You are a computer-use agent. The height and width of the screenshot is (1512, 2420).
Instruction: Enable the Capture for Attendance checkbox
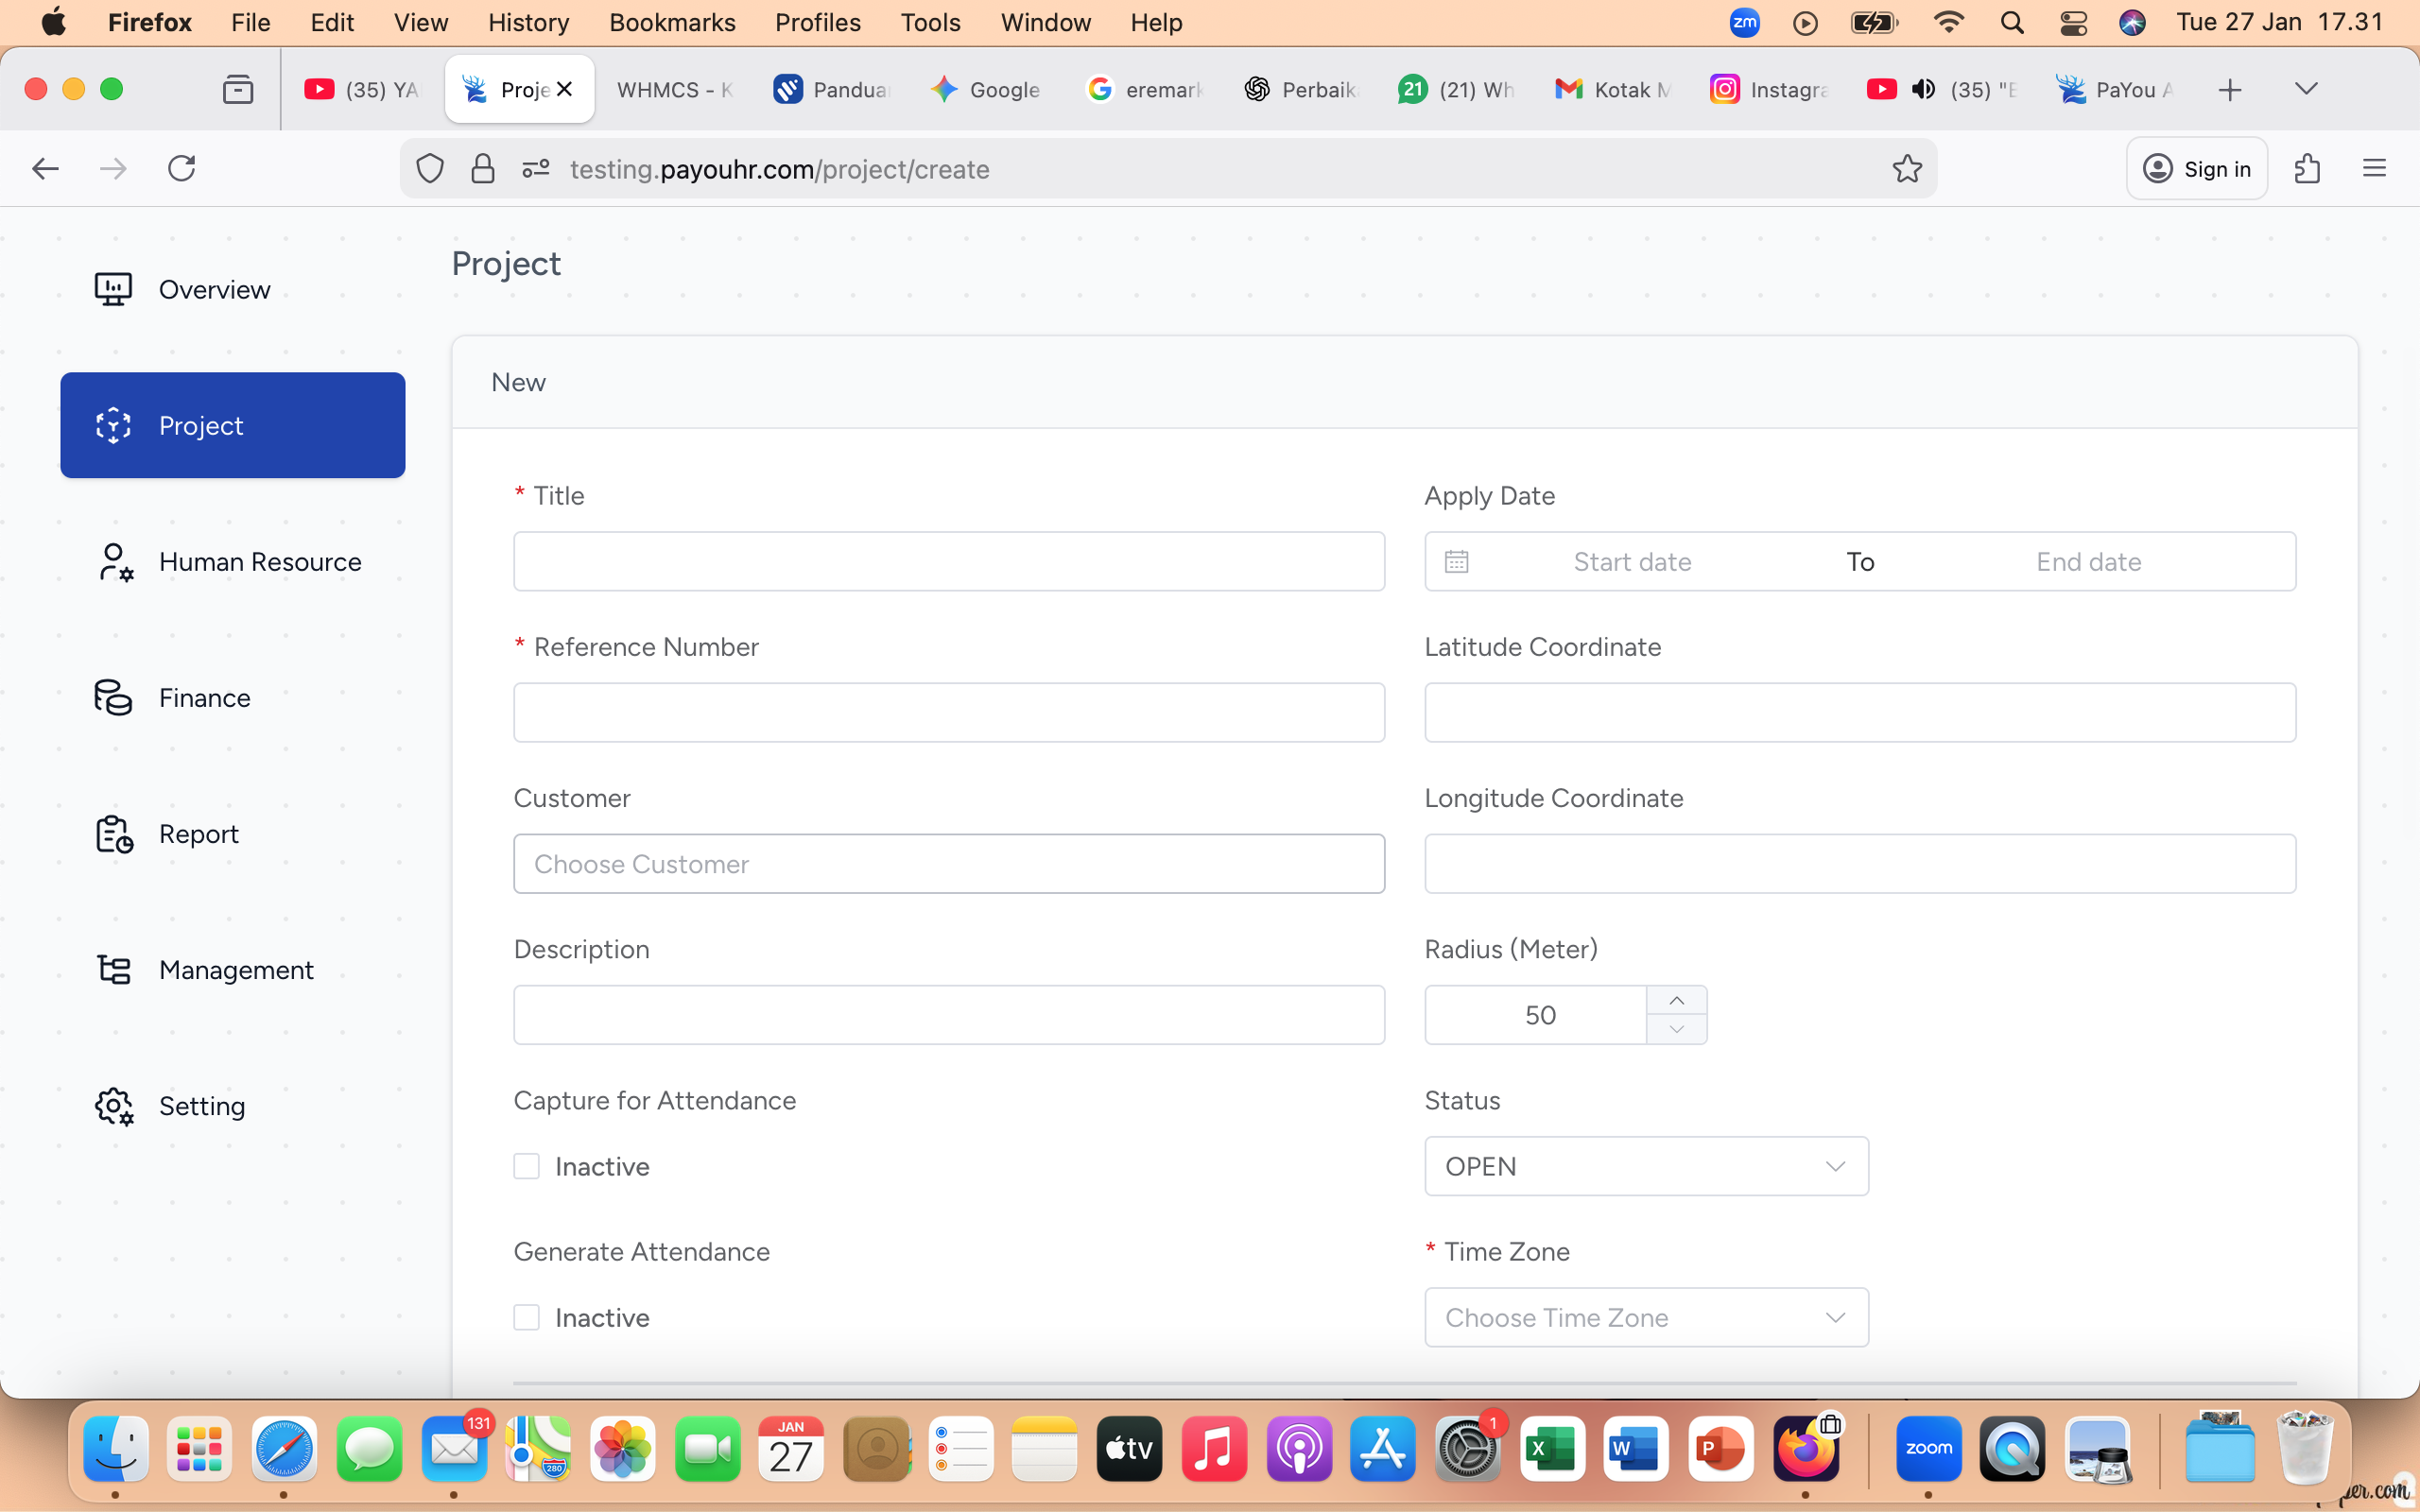point(527,1166)
